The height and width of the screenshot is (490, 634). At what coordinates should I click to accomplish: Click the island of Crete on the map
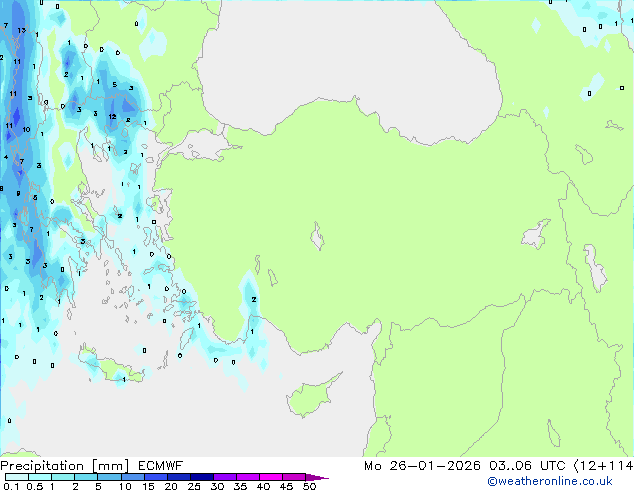click(x=111, y=369)
